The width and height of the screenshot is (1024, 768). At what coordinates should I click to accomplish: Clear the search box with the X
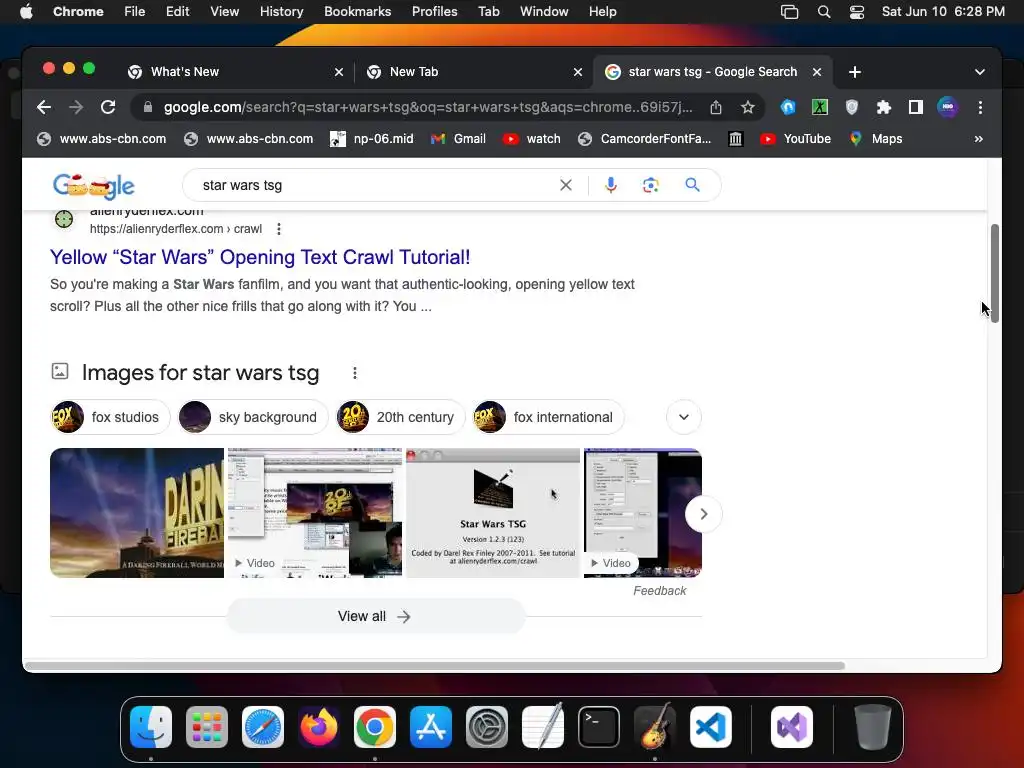coord(566,185)
